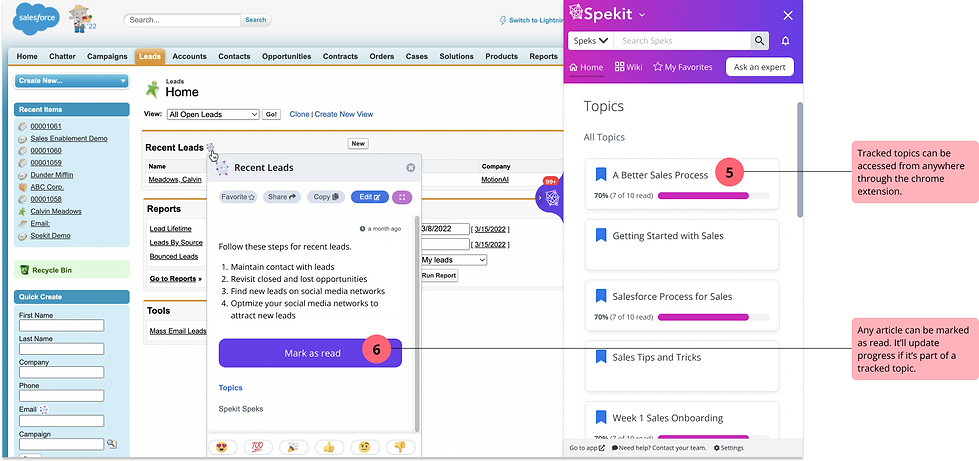Click the Recent Leads popup scrollbar
This screenshot has height=461, width=979.
click(x=417, y=324)
